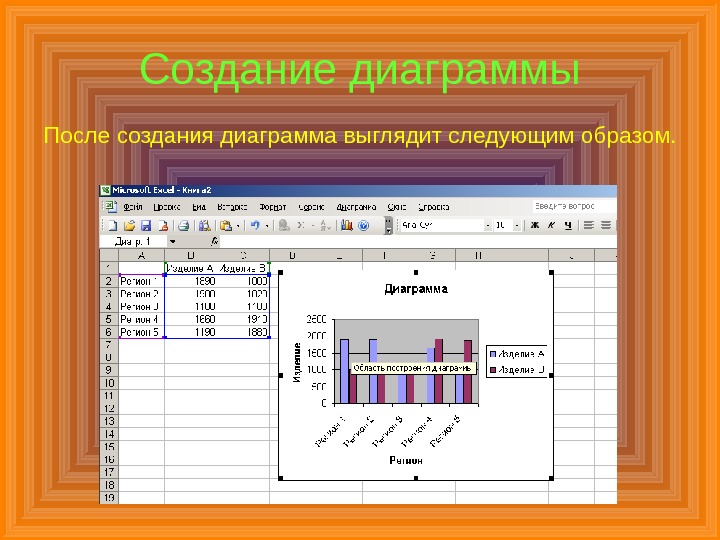Screen dimensions: 720x540
Task: Apply italic with the К button
Action: tap(551, 225)
